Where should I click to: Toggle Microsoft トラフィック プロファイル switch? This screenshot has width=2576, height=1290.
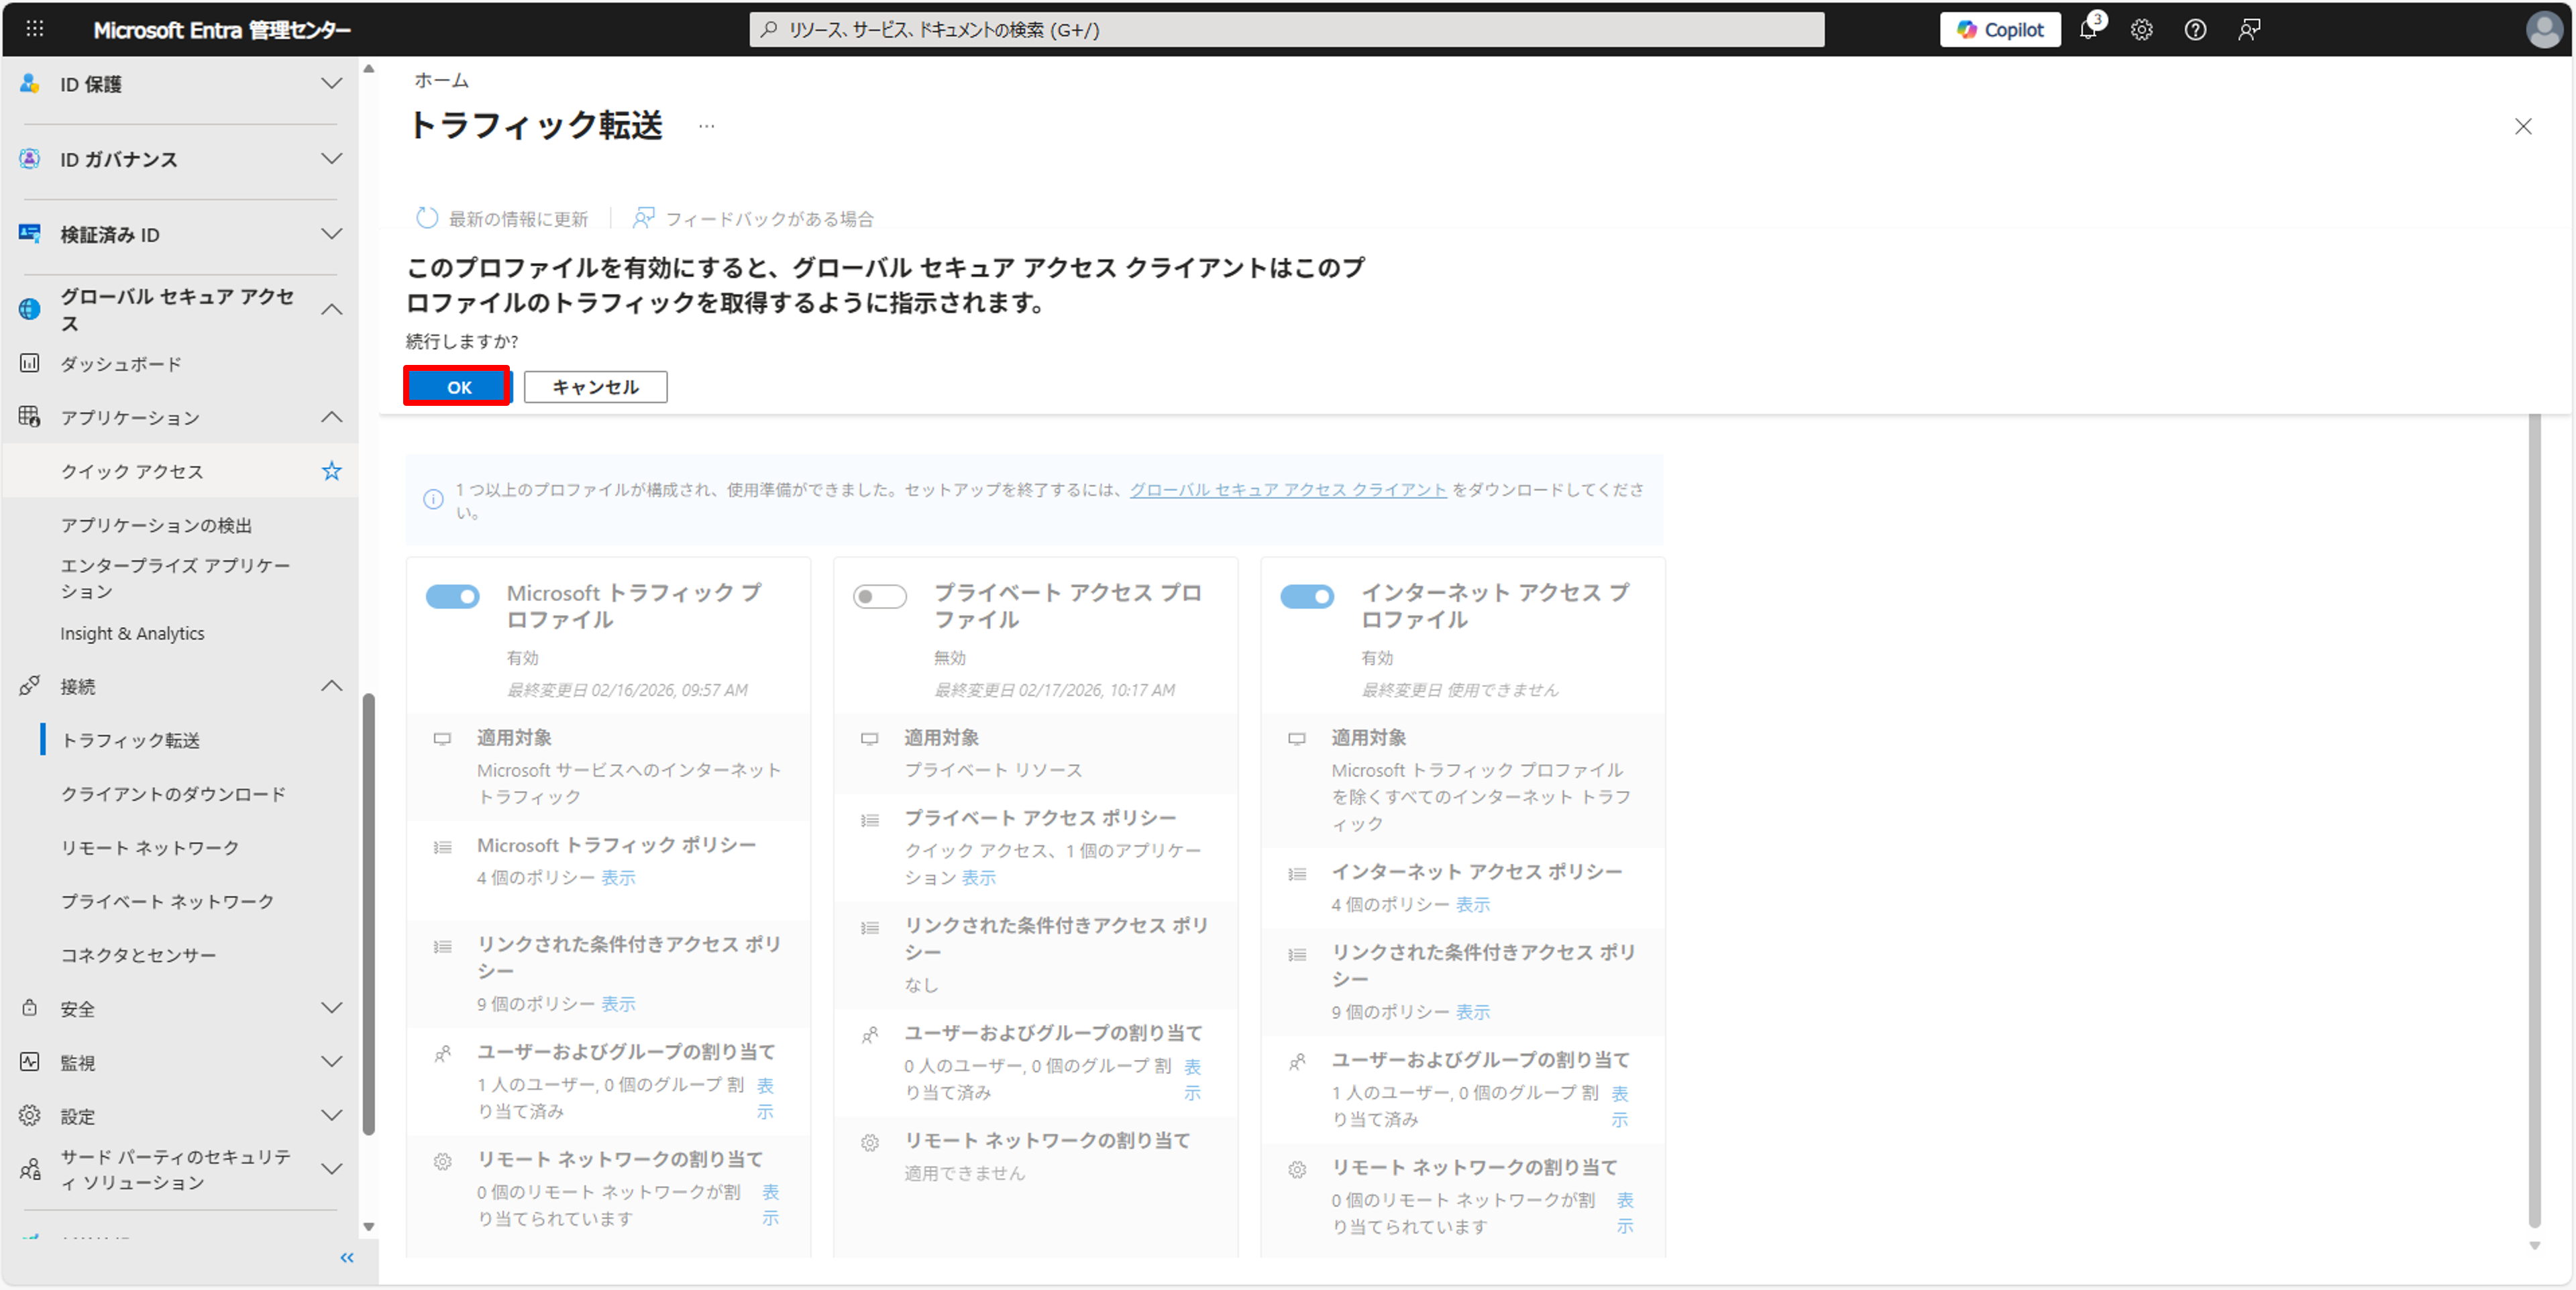(x=453, y=597)
